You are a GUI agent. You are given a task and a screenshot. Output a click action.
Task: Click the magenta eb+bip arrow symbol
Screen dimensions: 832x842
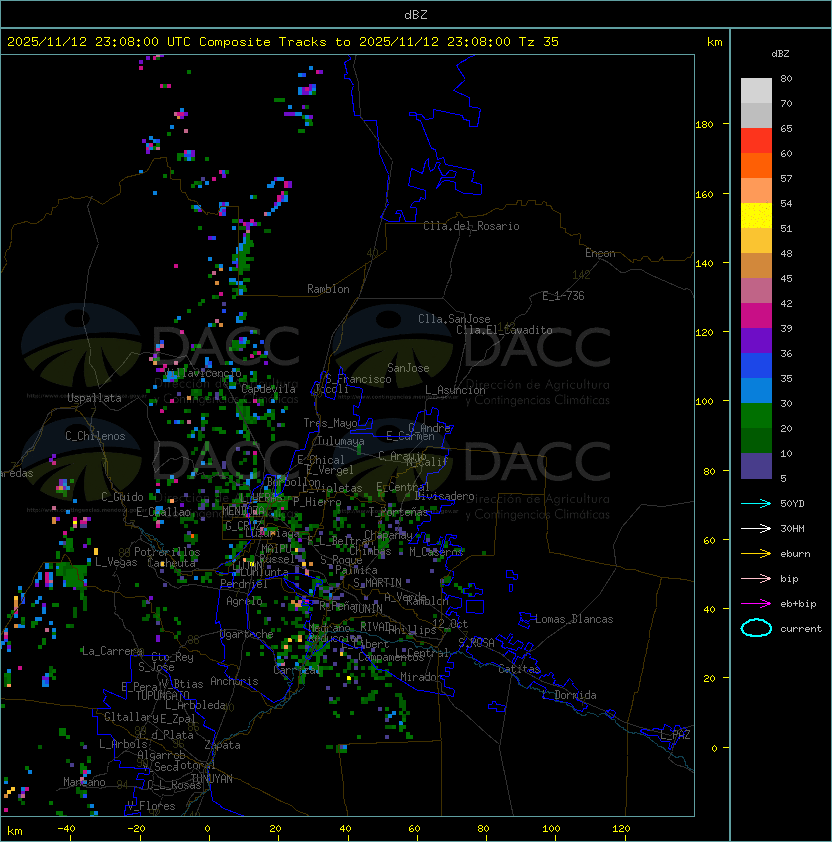tap(756, 604)
